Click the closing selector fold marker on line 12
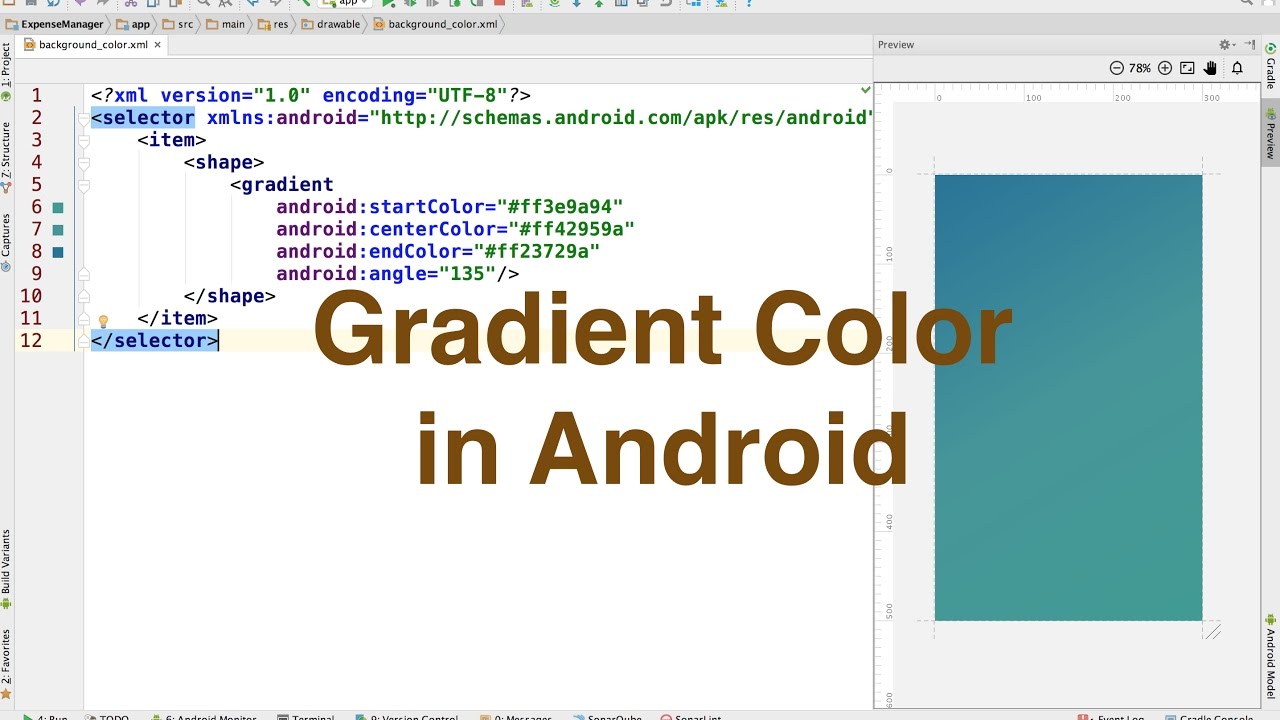Screen dimensions: 1280x720 point(84,341)
